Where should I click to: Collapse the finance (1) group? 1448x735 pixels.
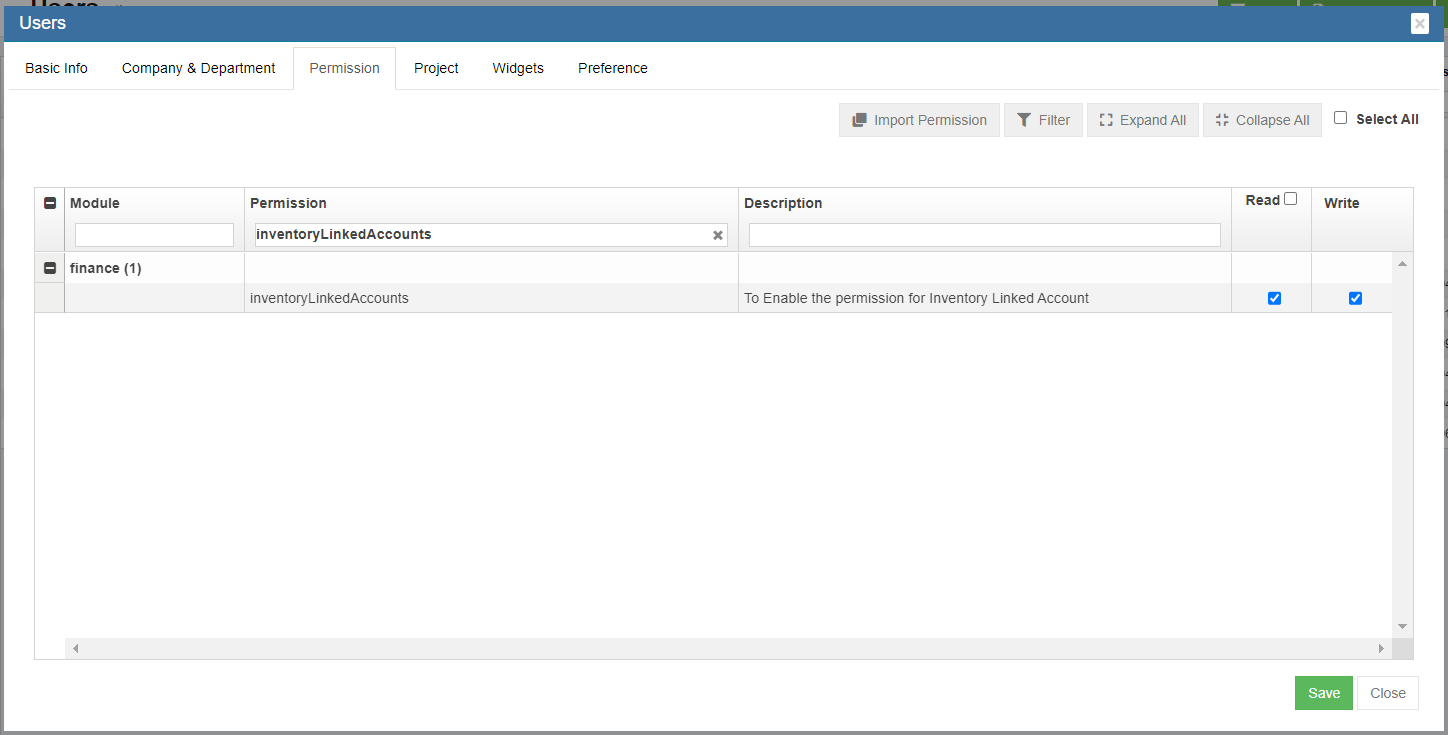[x=50, y=268]
